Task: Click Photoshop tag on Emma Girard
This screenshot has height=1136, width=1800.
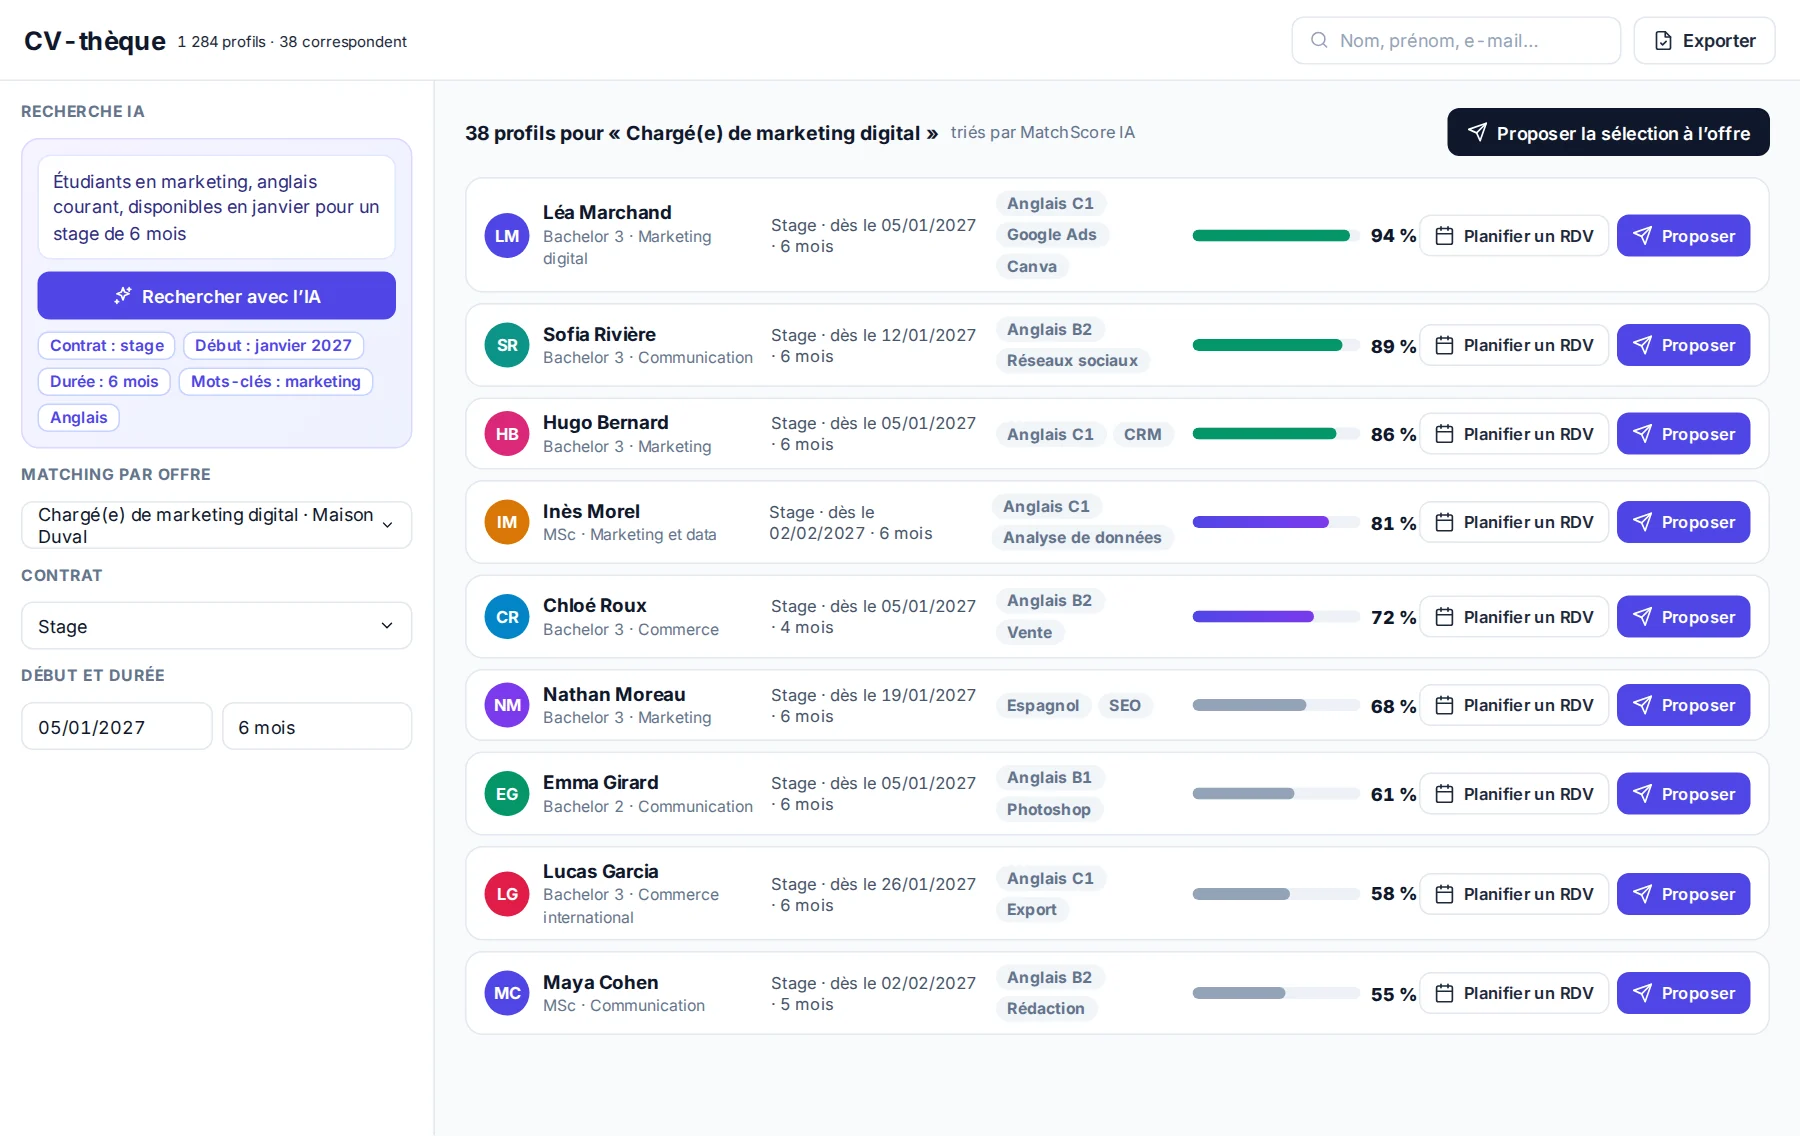Action: point(1049,810)
